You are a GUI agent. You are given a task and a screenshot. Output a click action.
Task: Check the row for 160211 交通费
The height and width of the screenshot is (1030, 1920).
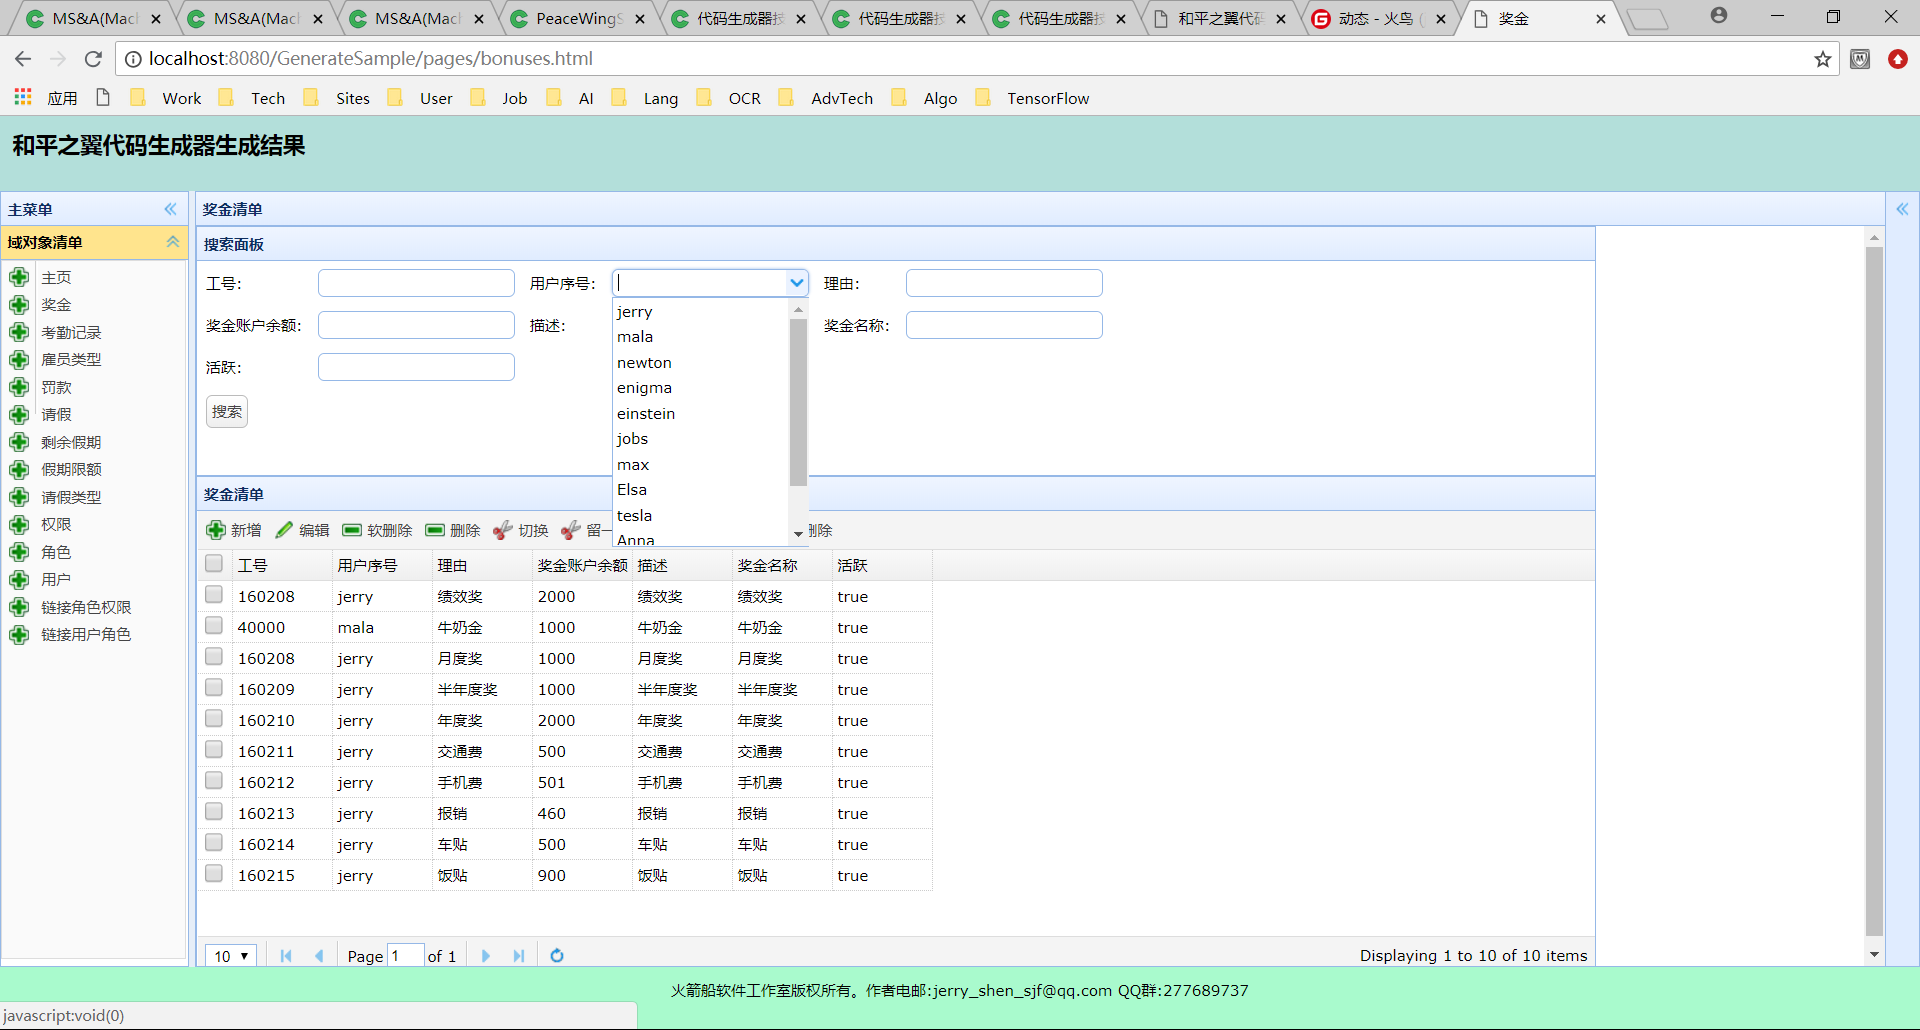click(x=214, y=750)
